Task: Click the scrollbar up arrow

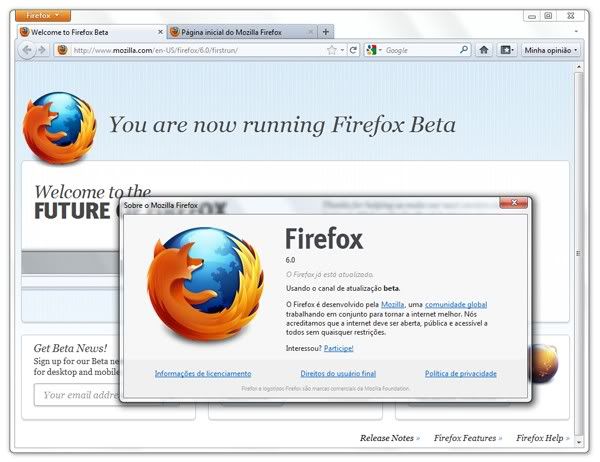Action: pyautogui.click(x=579, y=67)
